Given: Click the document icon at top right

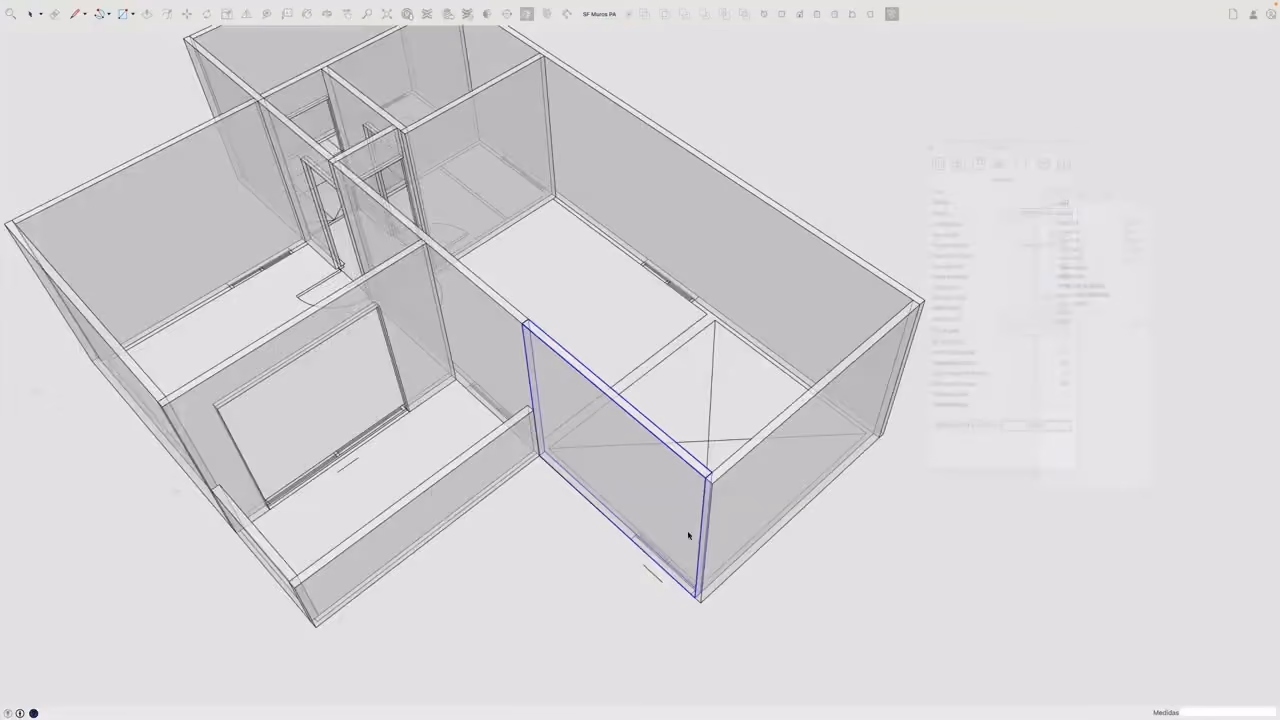Looking at the screenshot, I should point(1233,14).
